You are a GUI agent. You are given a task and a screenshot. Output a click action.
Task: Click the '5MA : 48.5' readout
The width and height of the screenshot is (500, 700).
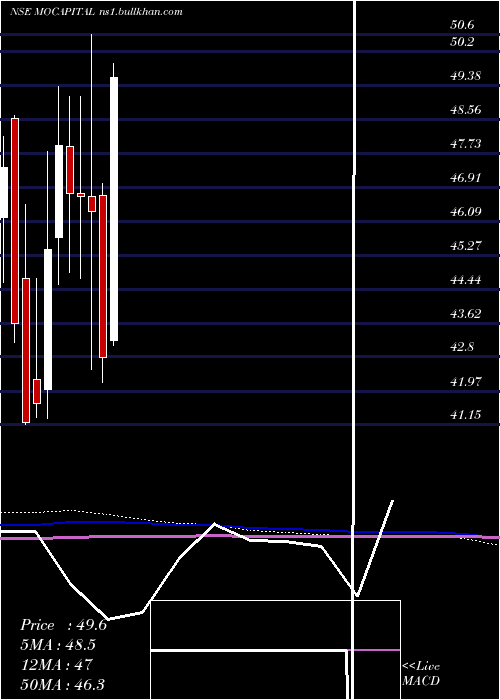[x=58, y=645]
